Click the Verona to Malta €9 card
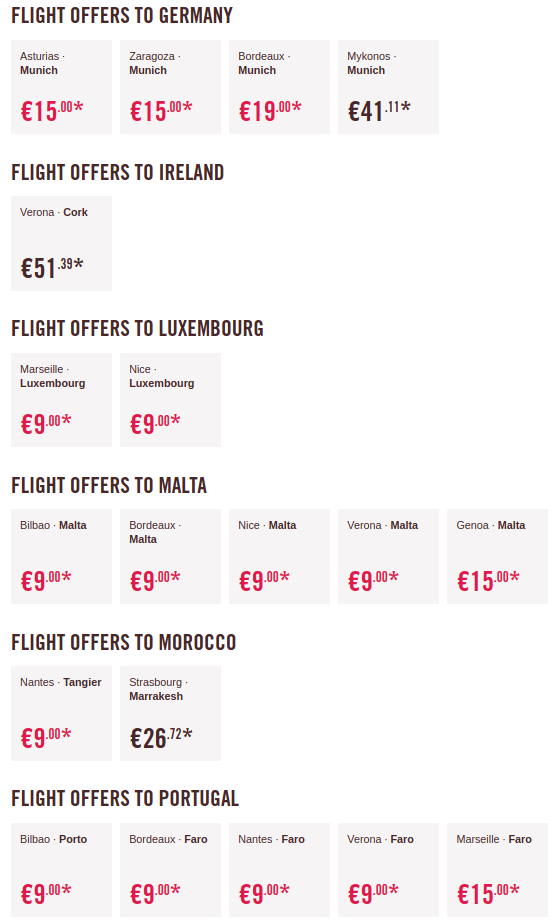Viewport: 555px width, 922px height. click(x=389, y=556)
